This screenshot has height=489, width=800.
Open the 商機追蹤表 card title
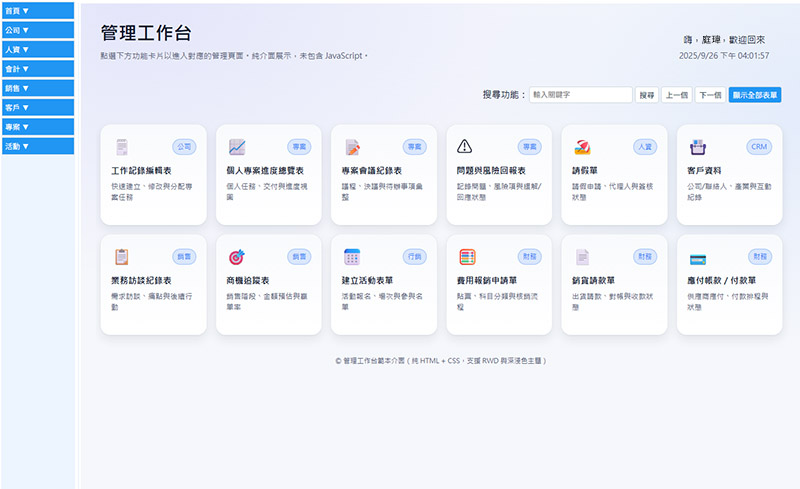point(247,280)
